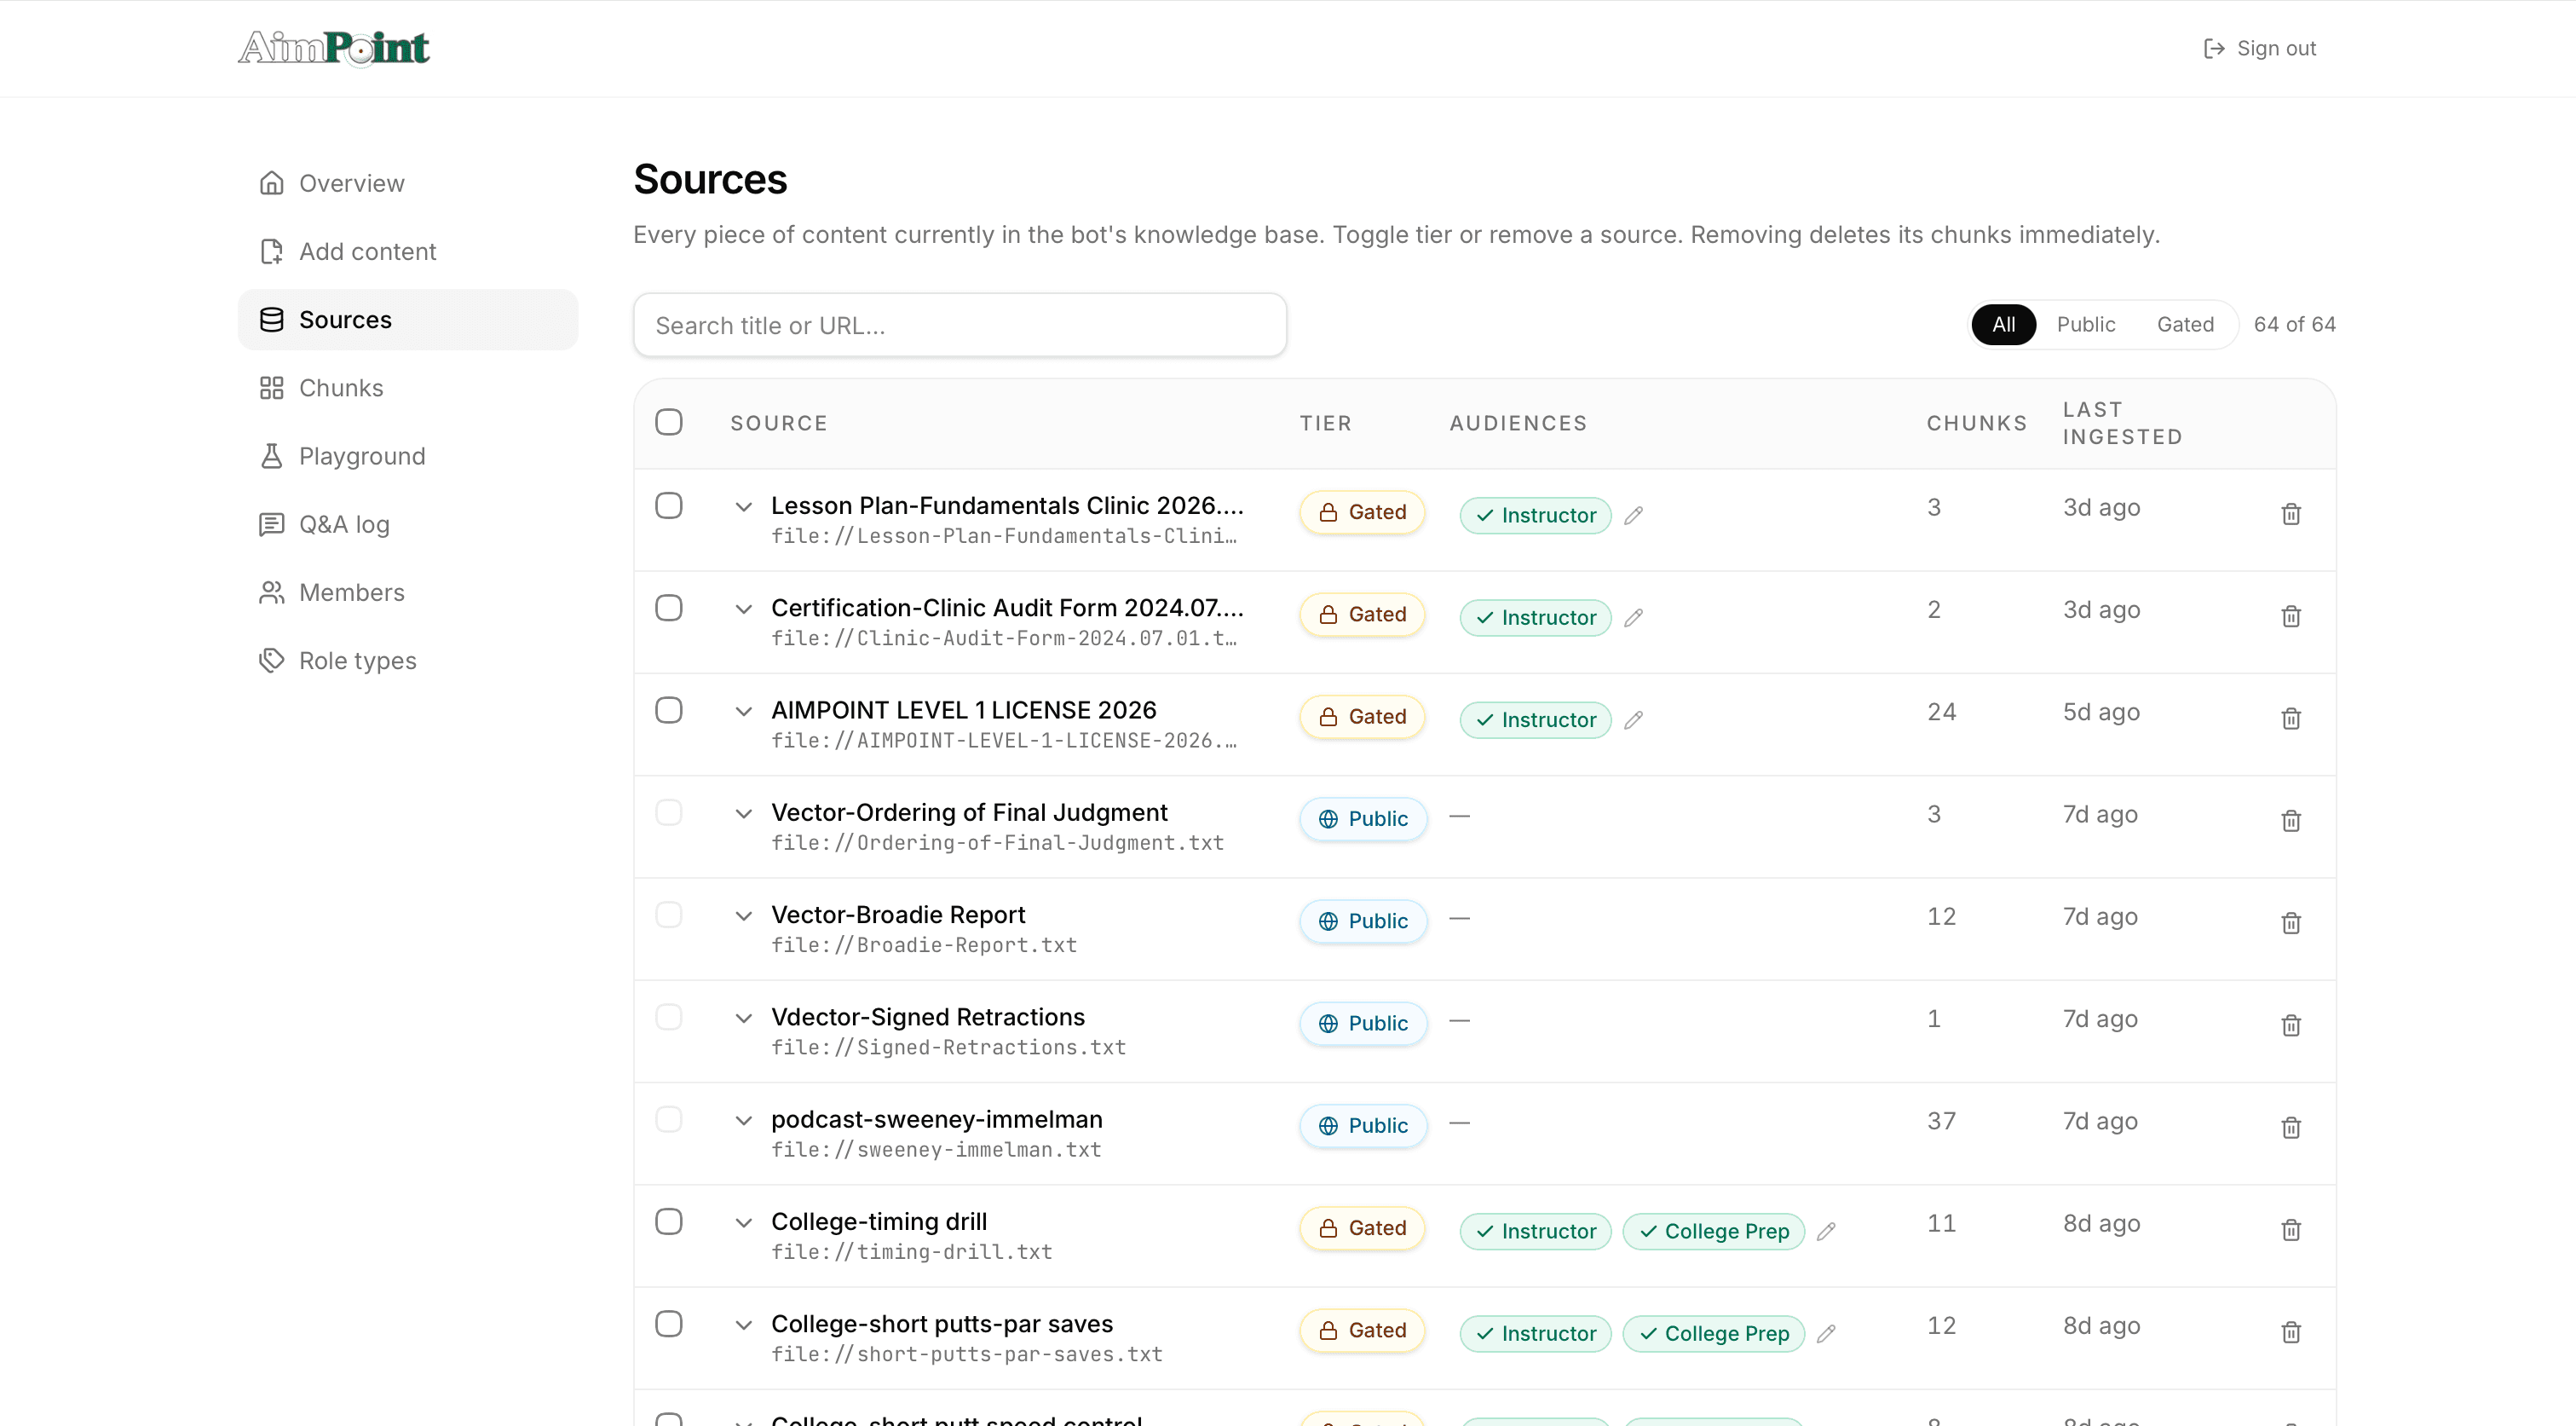Open the Sources page in sidebar

pyautogui.click(x=408, y=320)
